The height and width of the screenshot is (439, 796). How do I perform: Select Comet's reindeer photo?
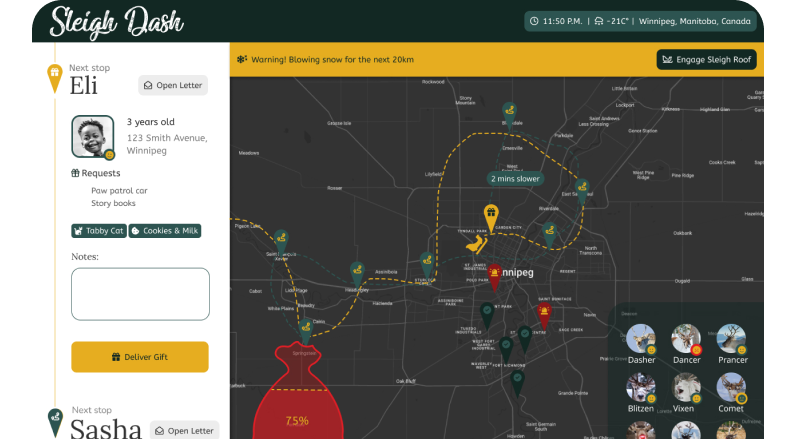[730, 388]
